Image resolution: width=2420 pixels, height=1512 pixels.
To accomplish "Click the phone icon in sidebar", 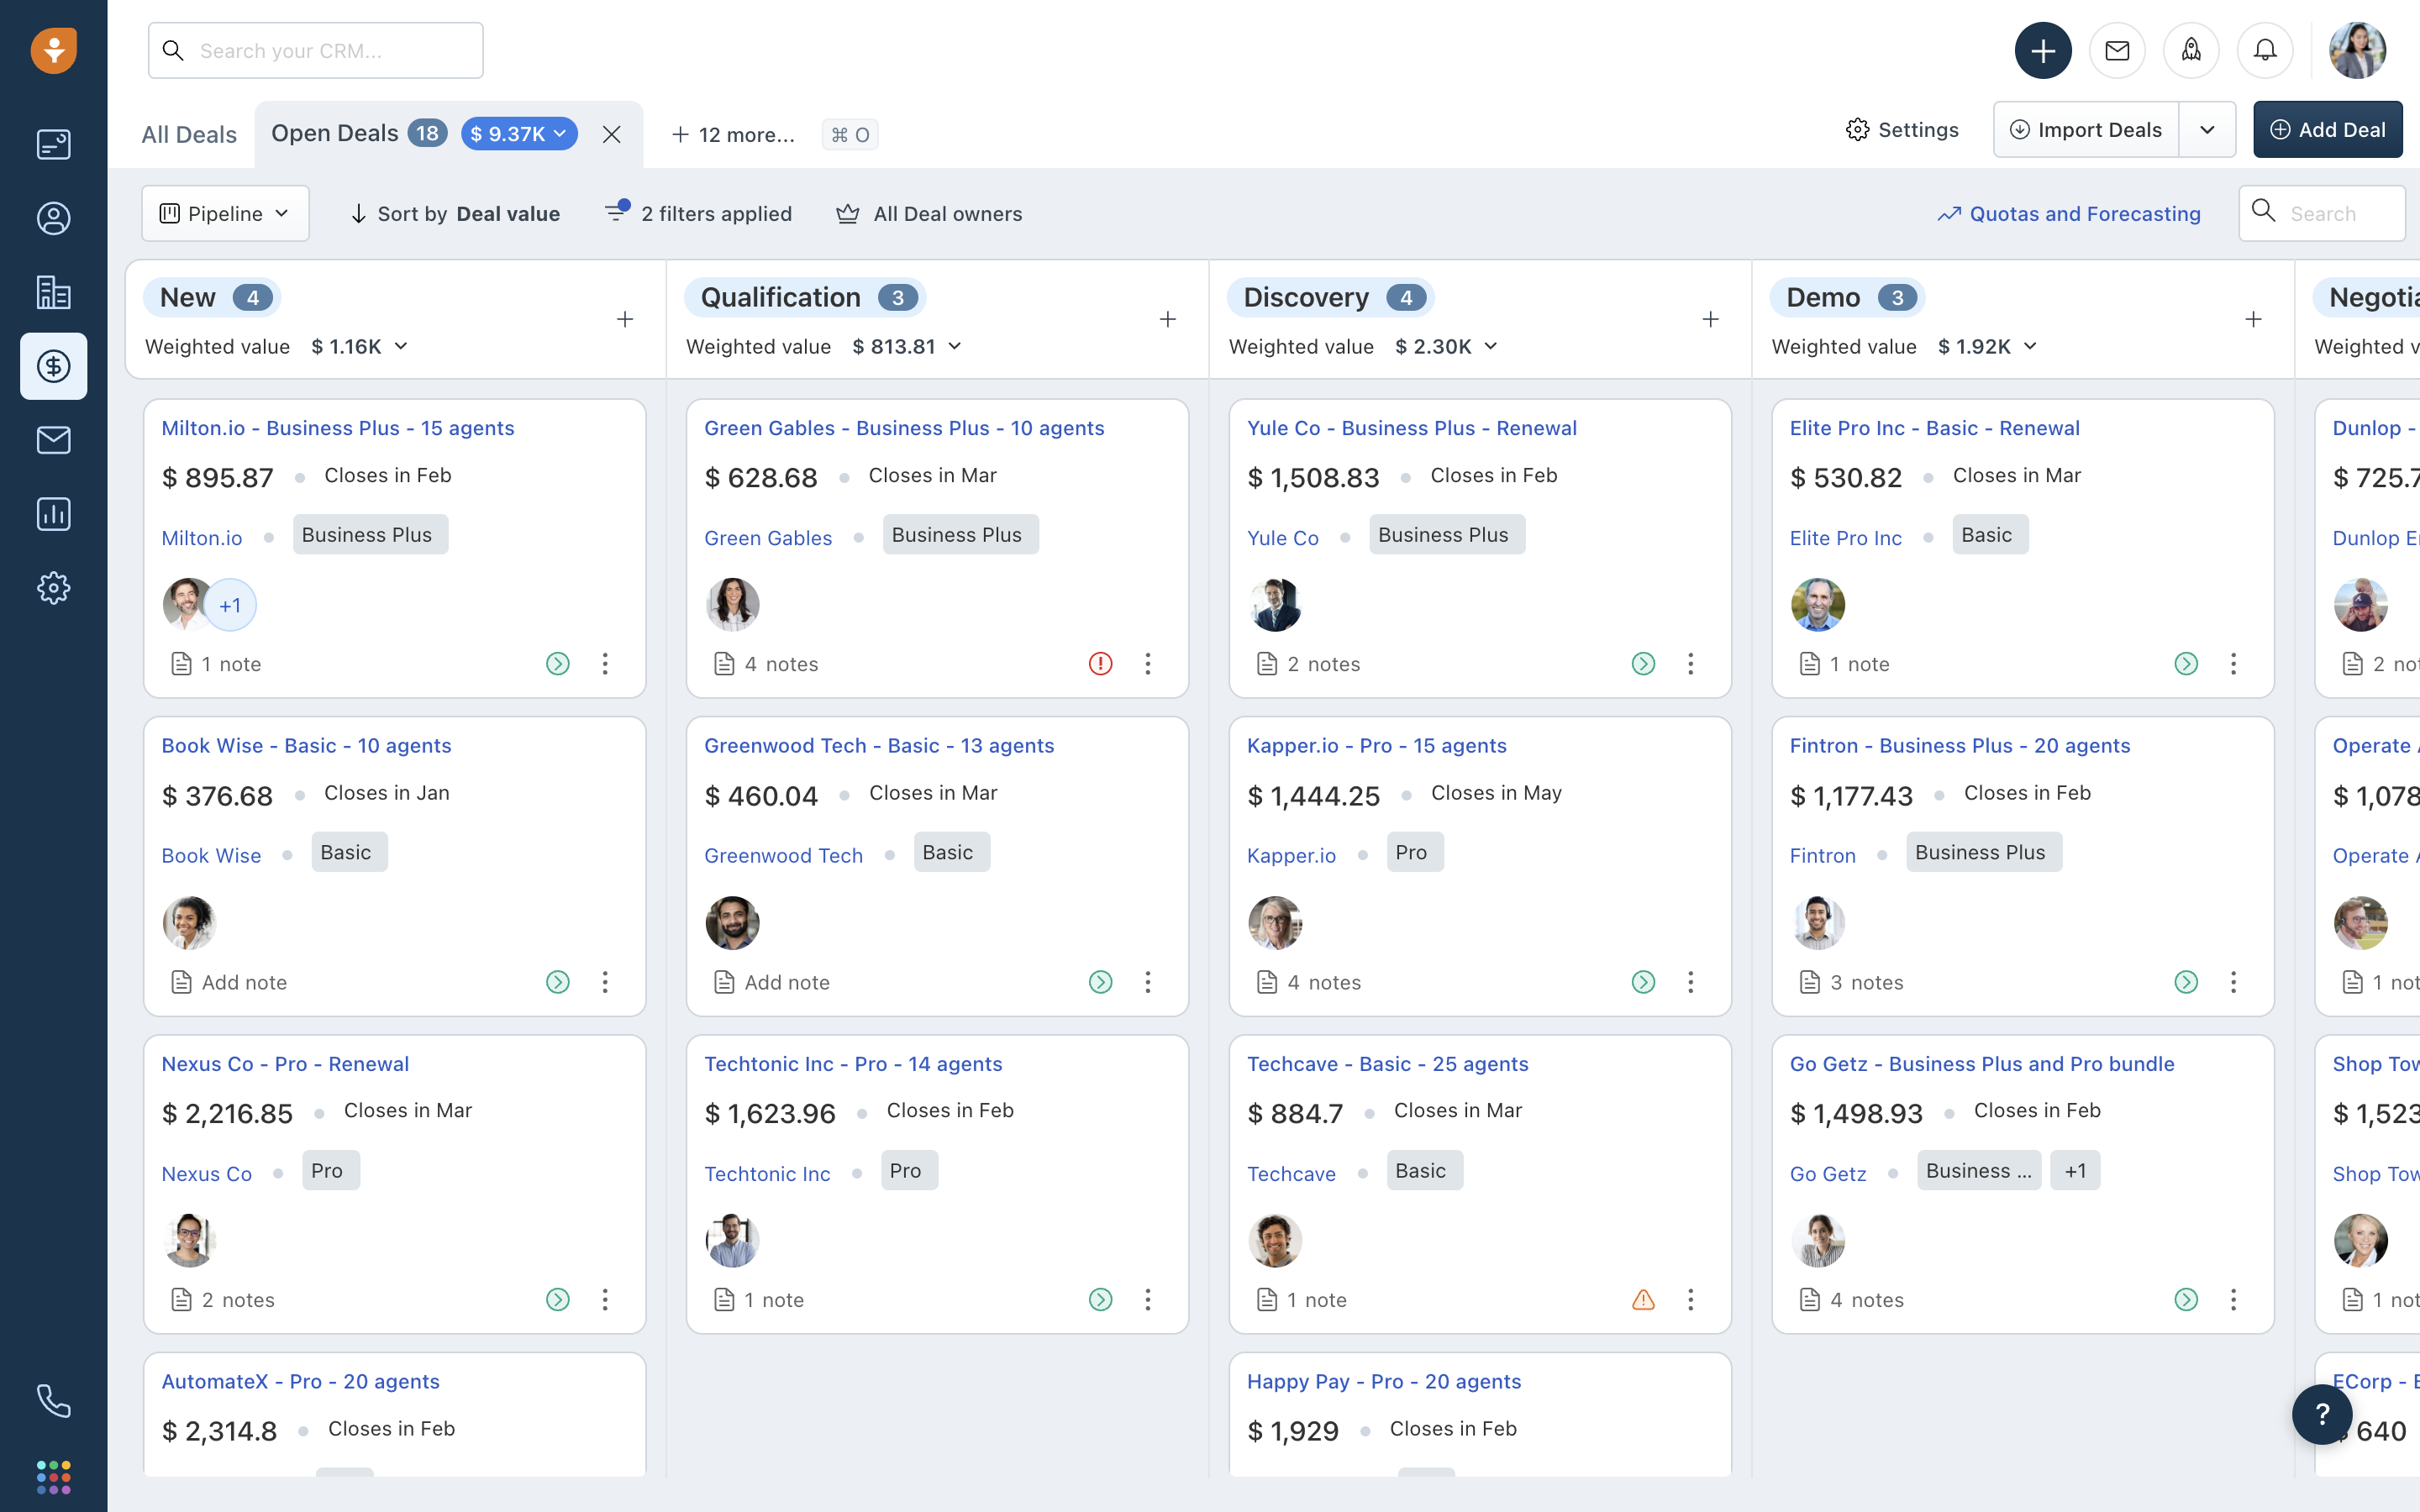I will [53, 1401].
